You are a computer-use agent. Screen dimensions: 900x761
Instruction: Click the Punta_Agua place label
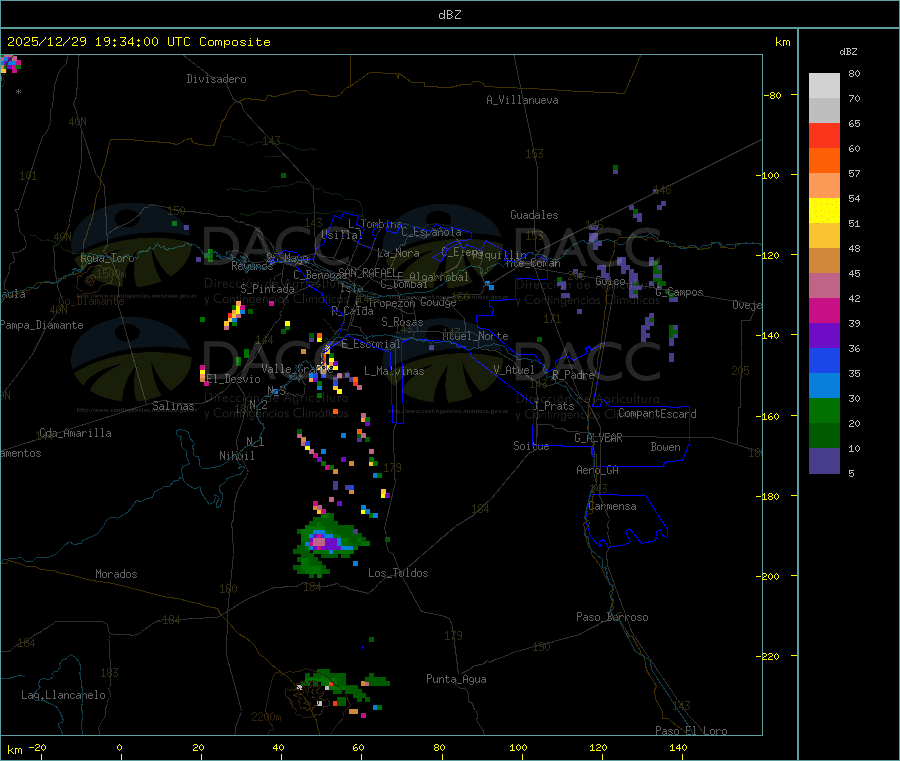(456, 680)
